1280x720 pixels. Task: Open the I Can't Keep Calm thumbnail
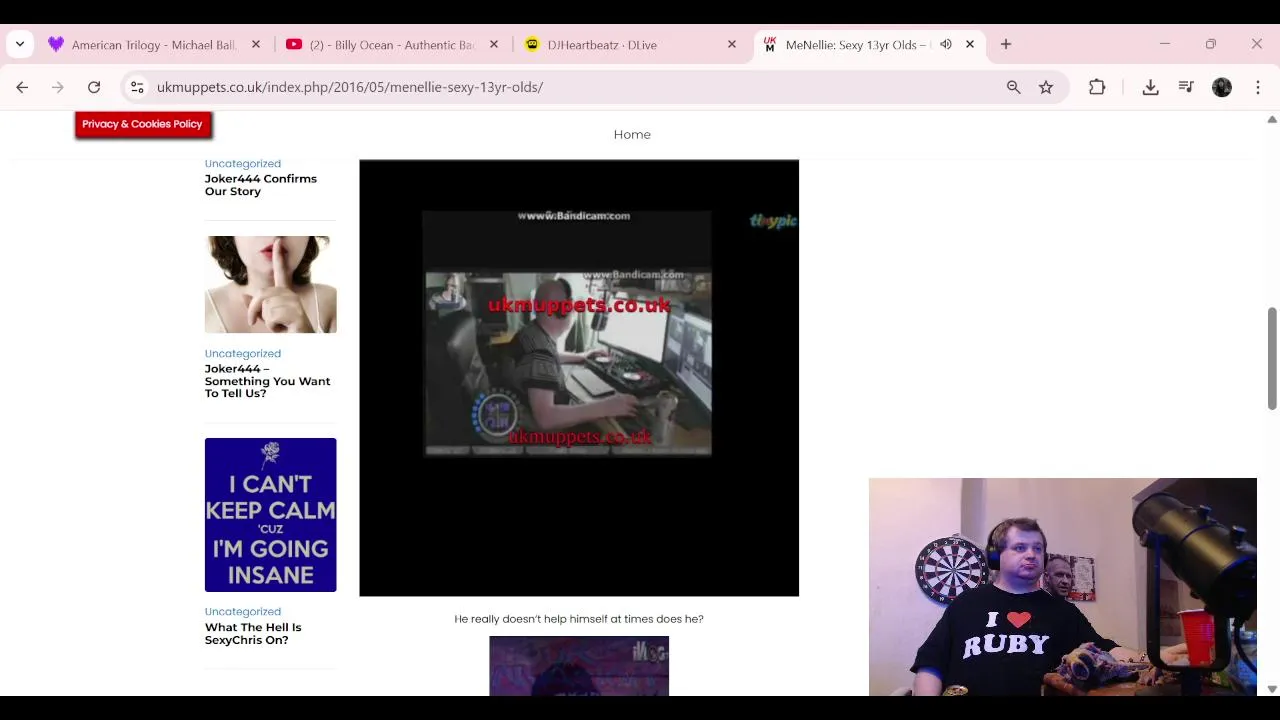click(270, 514)
